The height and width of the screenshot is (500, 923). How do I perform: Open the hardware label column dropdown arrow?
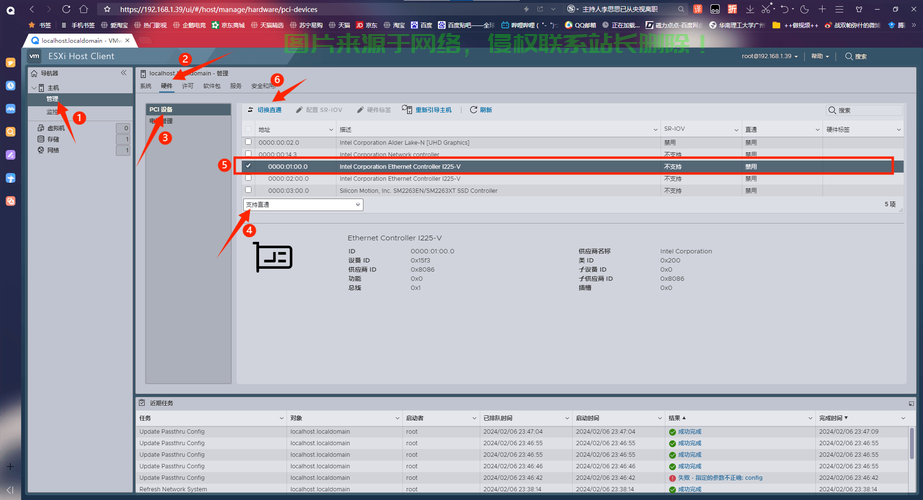(898, 130)
